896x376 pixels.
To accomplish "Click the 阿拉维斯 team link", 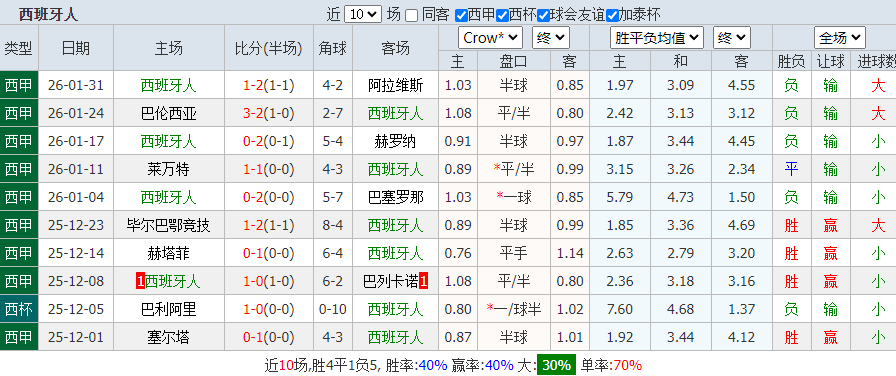I will click(x=395, y=85).
